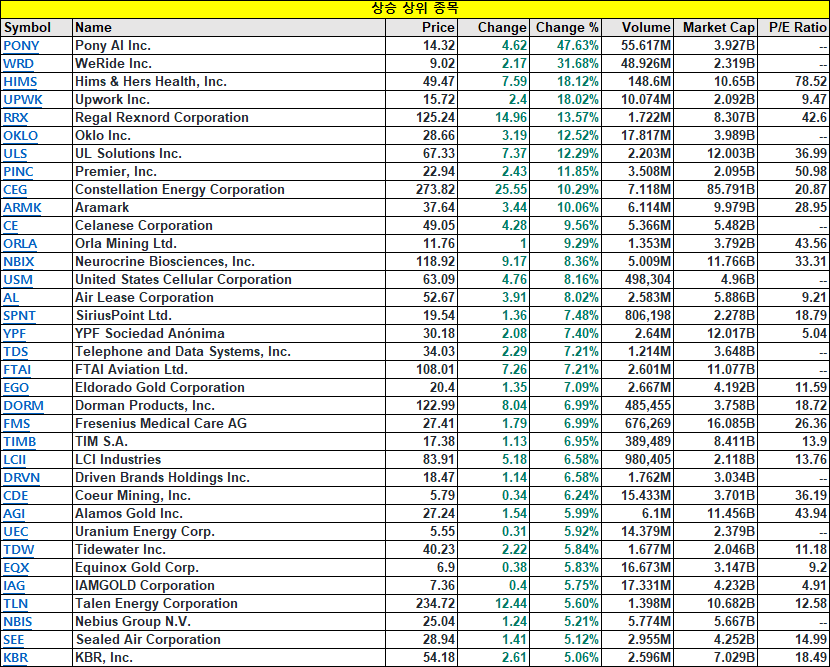This screenshot has height=667, width=830.
Task: Open the SEE symbol link
Action: coord(14,640)
